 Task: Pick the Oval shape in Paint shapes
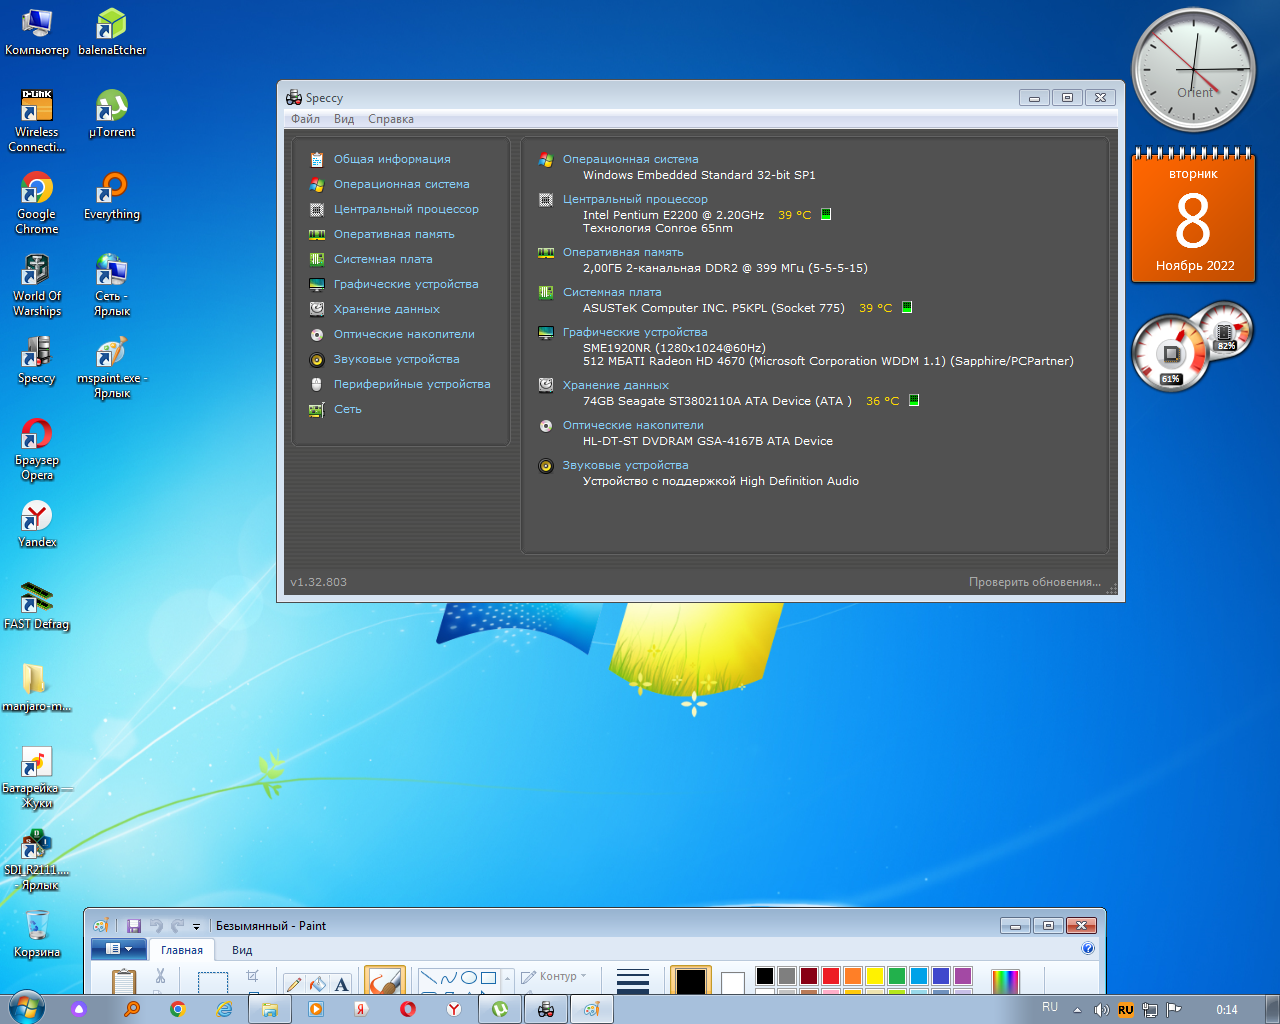tap(468, 978)
